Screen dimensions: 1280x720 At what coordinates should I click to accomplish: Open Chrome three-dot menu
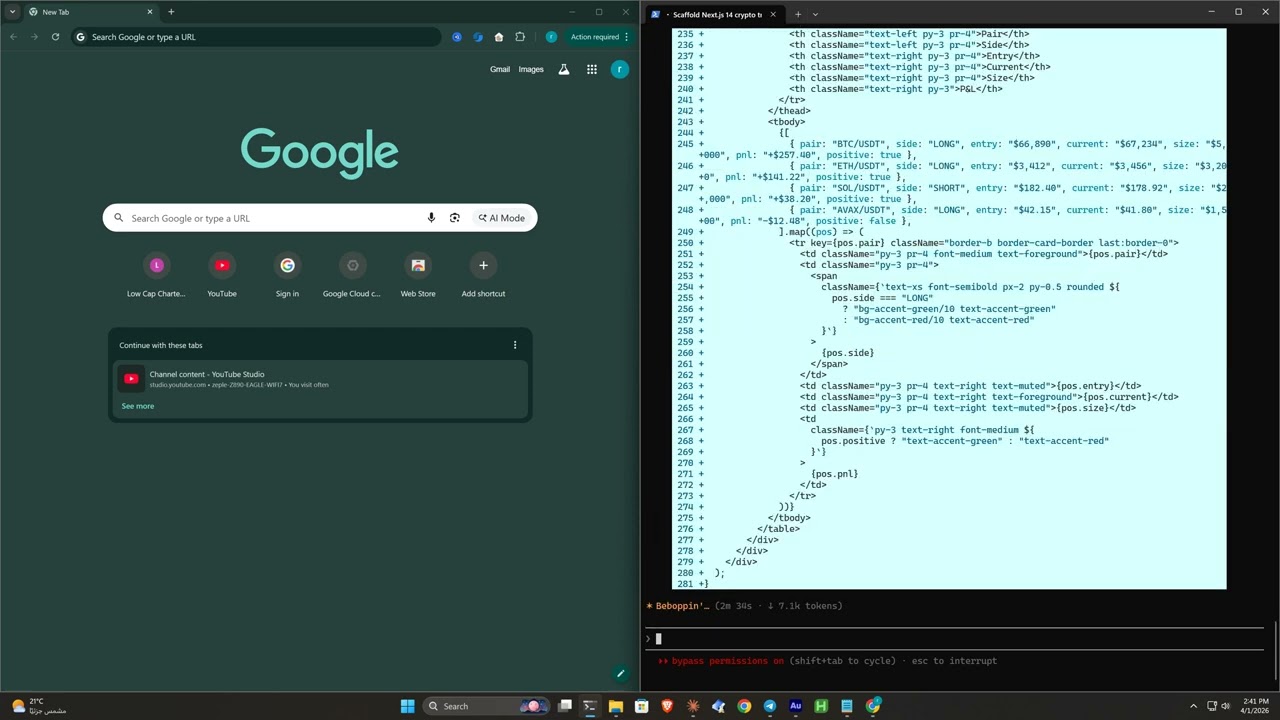(x=627, y=37)
